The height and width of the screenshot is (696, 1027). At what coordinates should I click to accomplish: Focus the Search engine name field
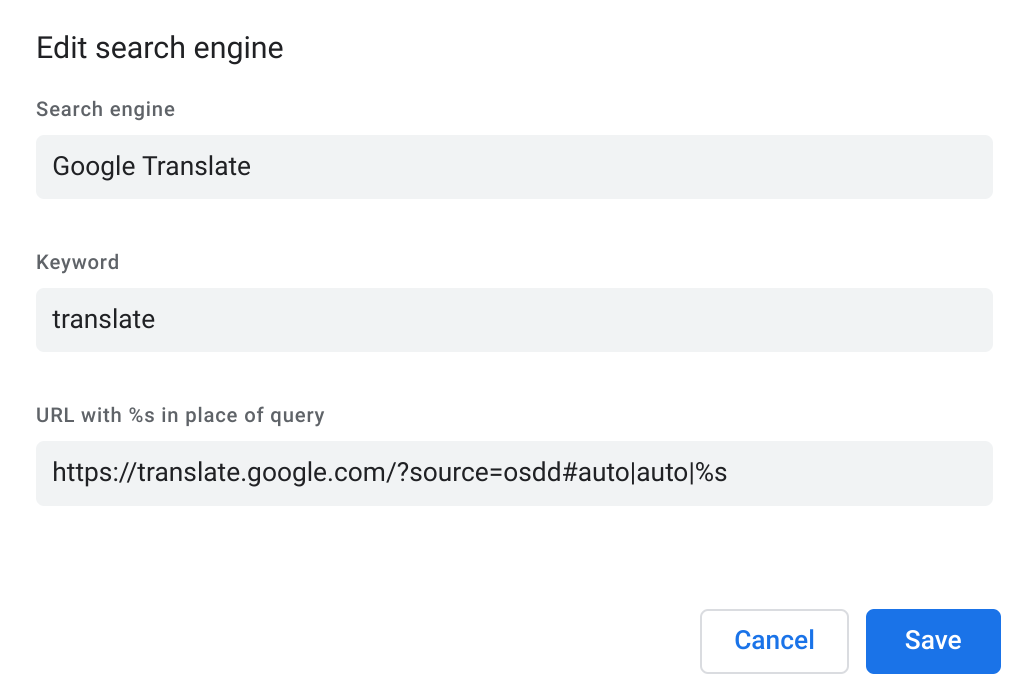coord(514,167)
